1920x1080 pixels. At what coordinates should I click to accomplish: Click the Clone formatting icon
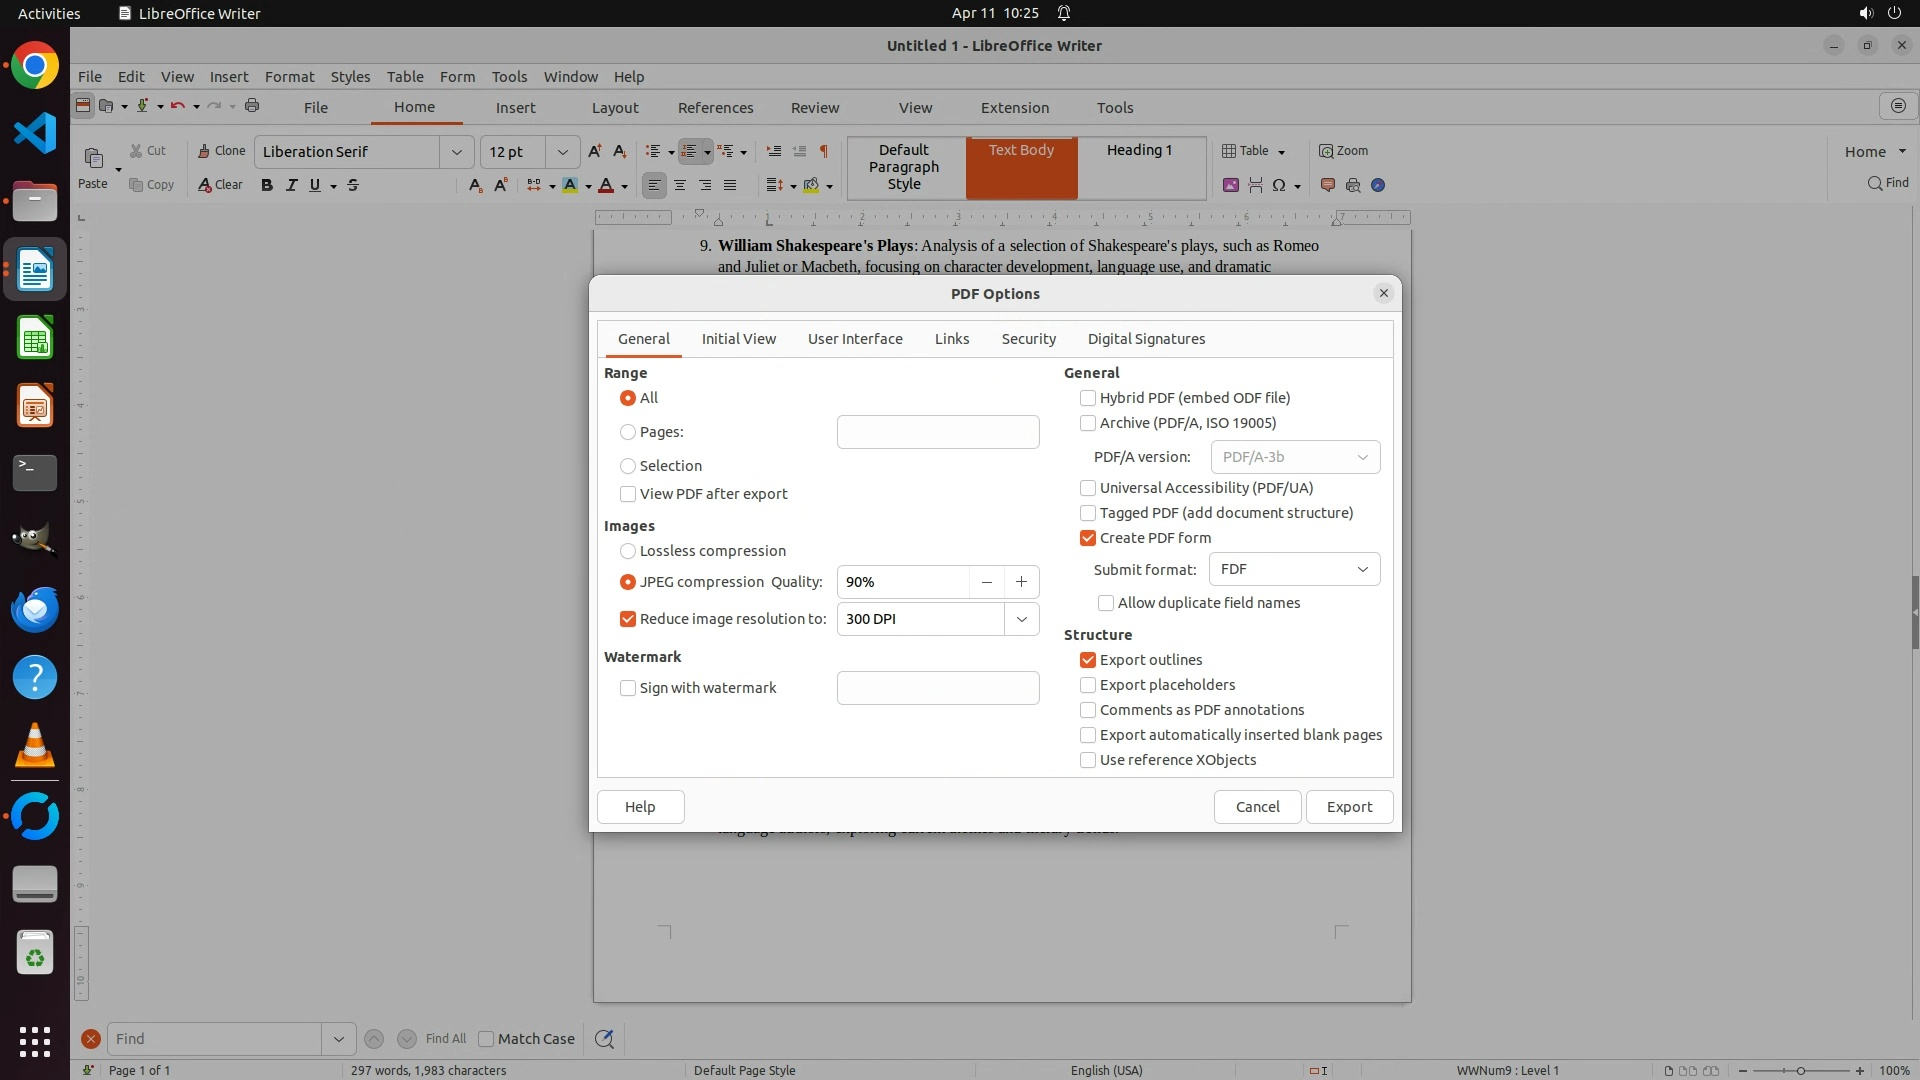pos(221,151)
